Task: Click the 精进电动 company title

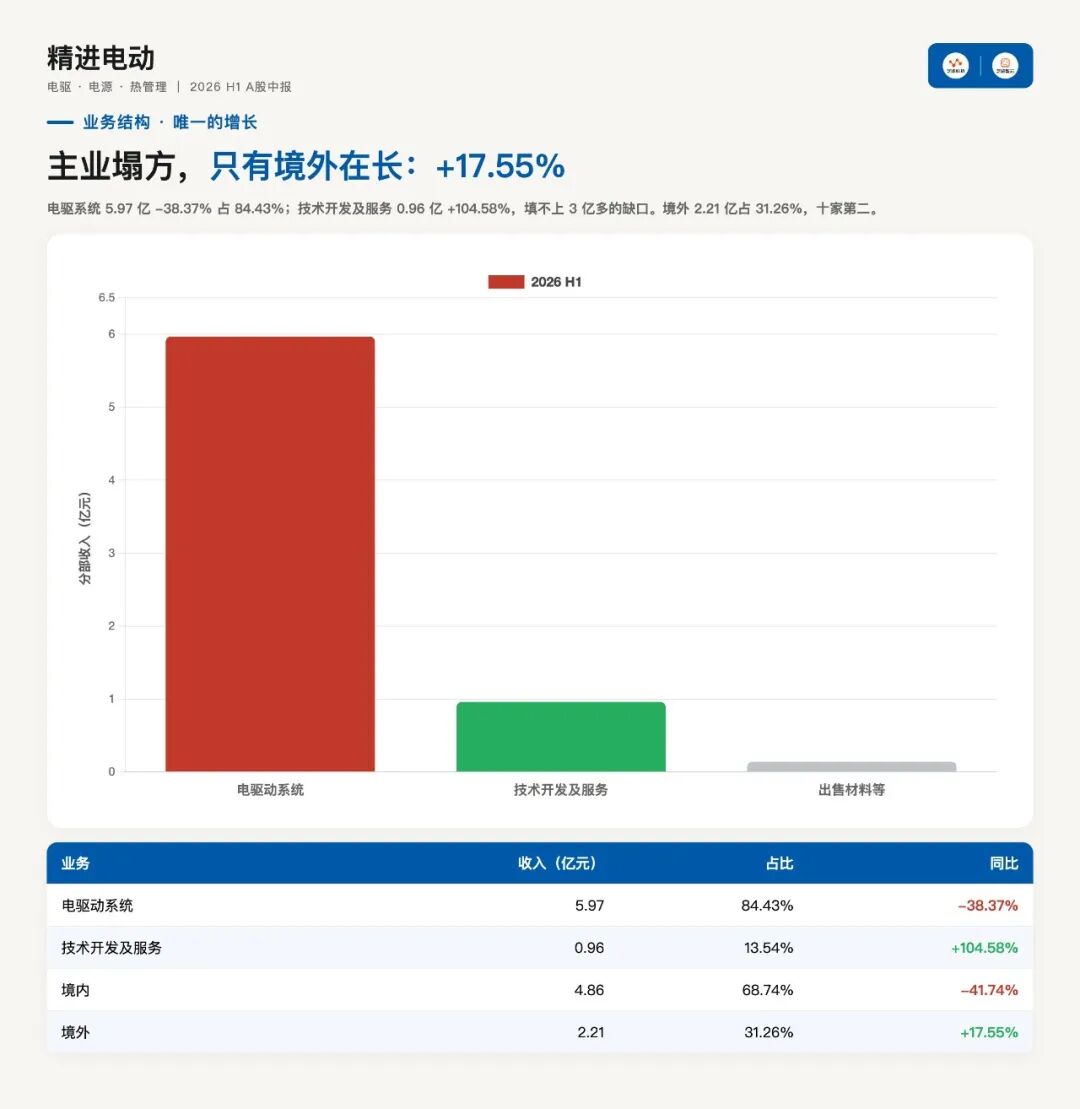Action: pos(100,58)
